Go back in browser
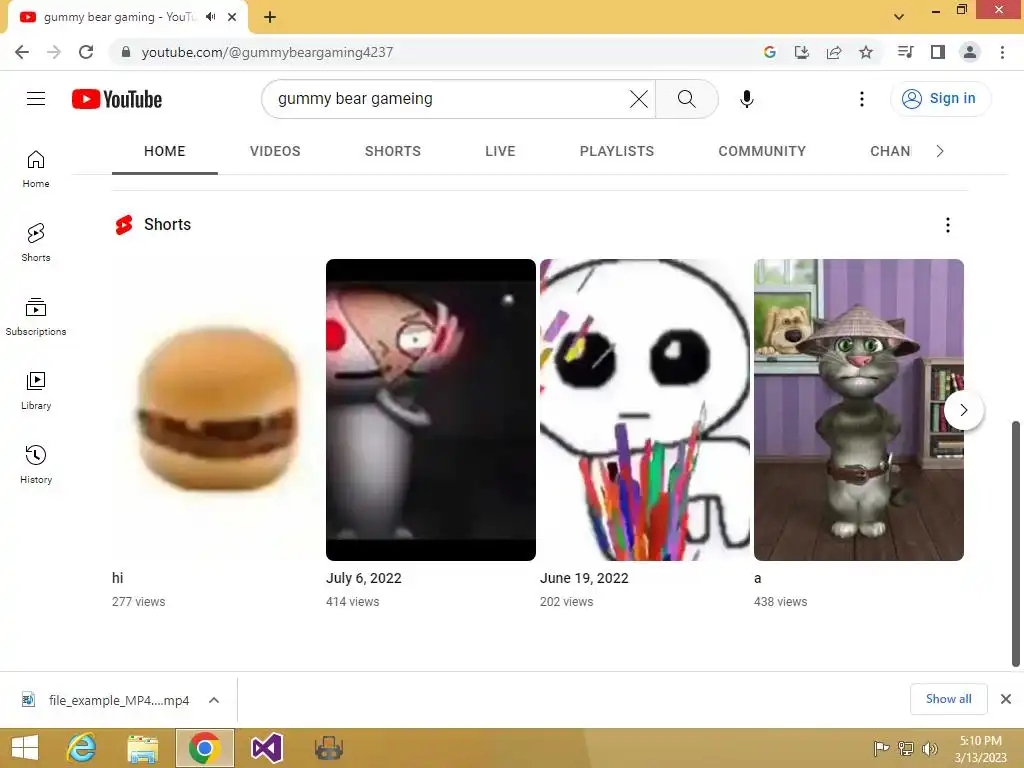This screenshot has width=1024, height=768. click(22, 52)
